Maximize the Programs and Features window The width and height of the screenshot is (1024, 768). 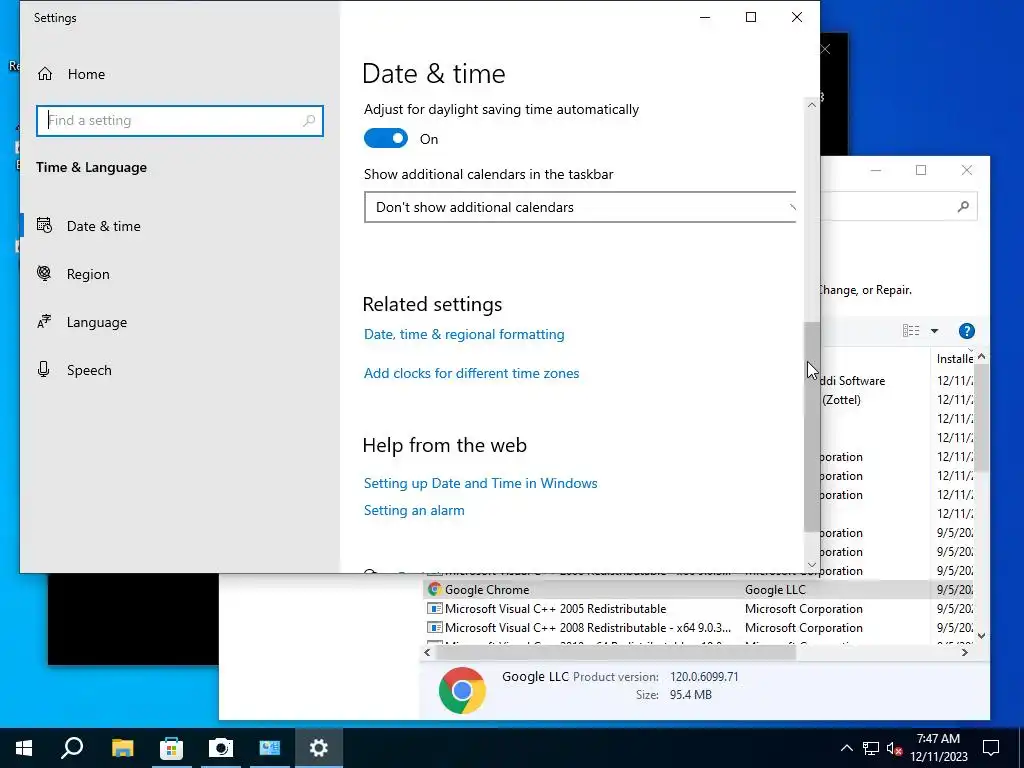(x=921, y=170)
